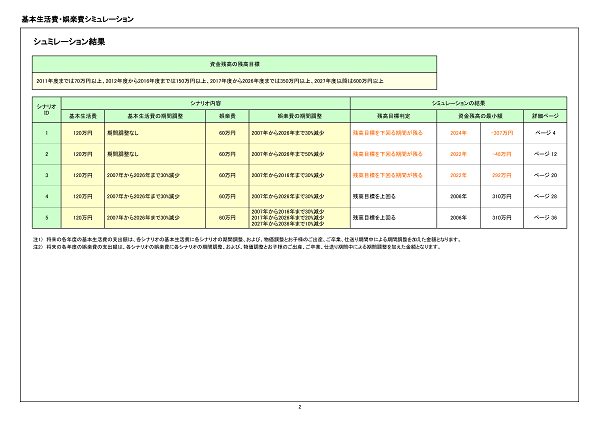Click the シナリオID column header

(x=46, y=109)
